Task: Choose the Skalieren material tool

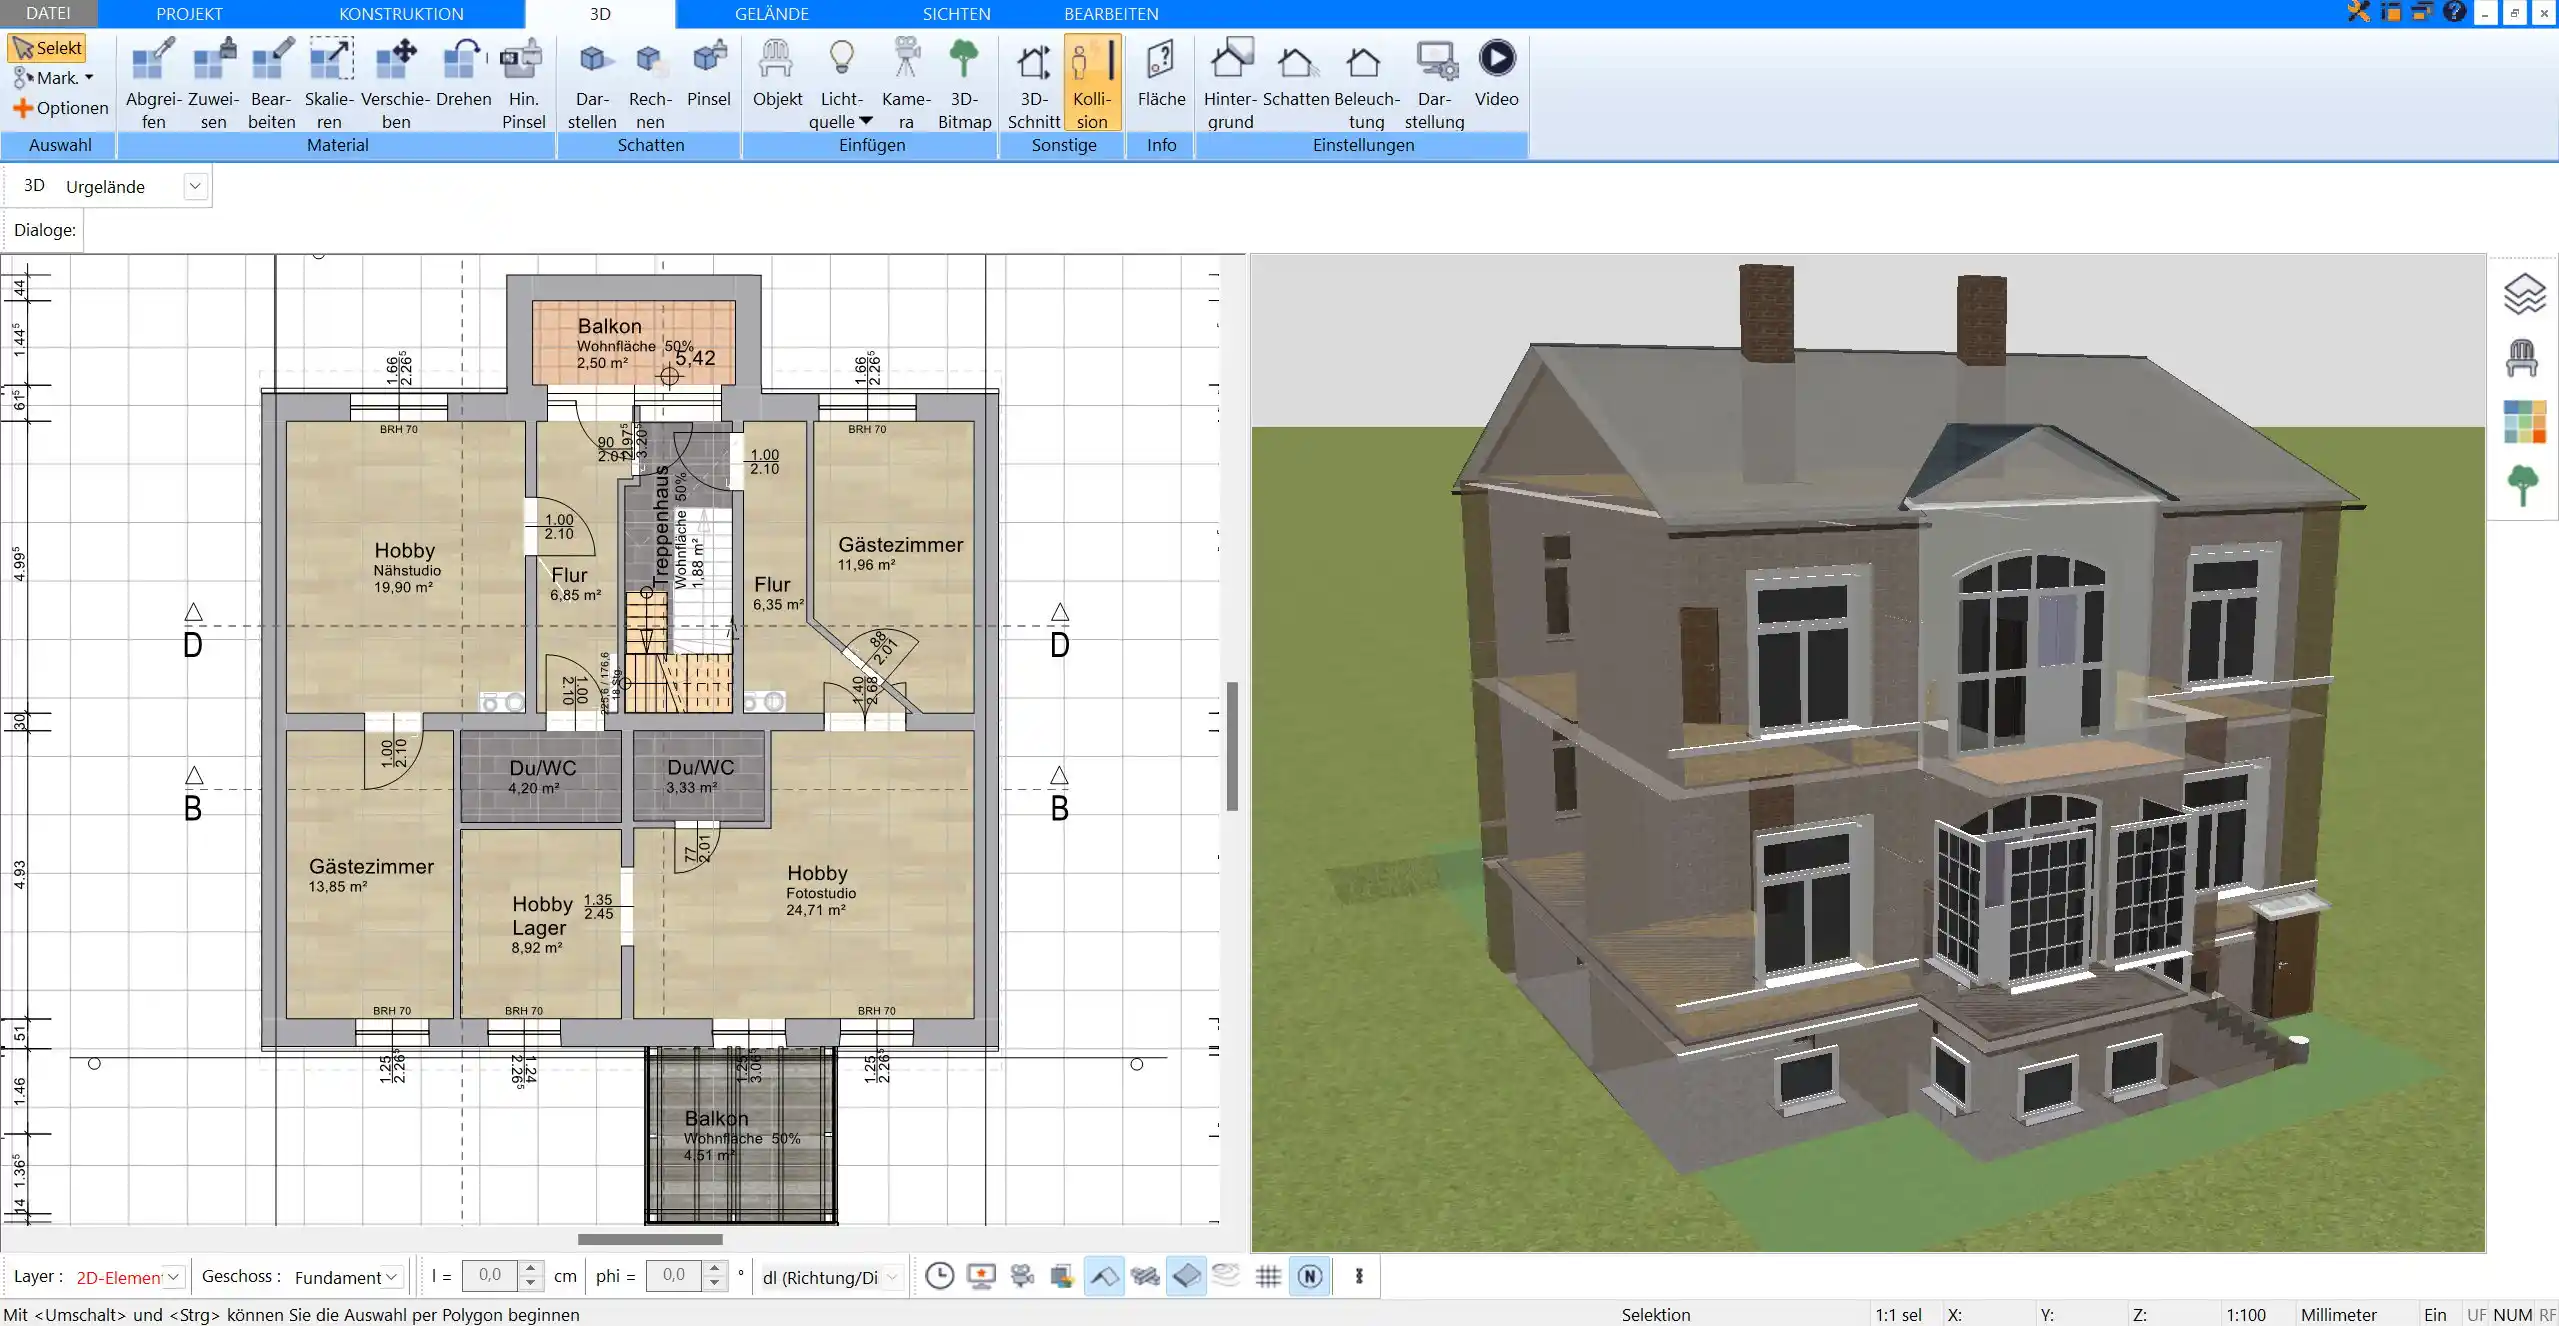Action: point(329,83)
